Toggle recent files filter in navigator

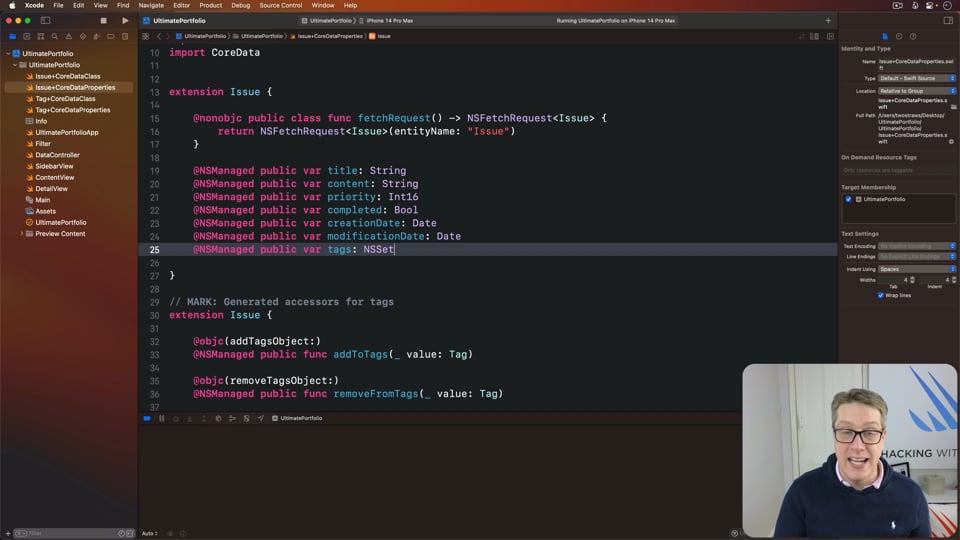coord(121,533)
